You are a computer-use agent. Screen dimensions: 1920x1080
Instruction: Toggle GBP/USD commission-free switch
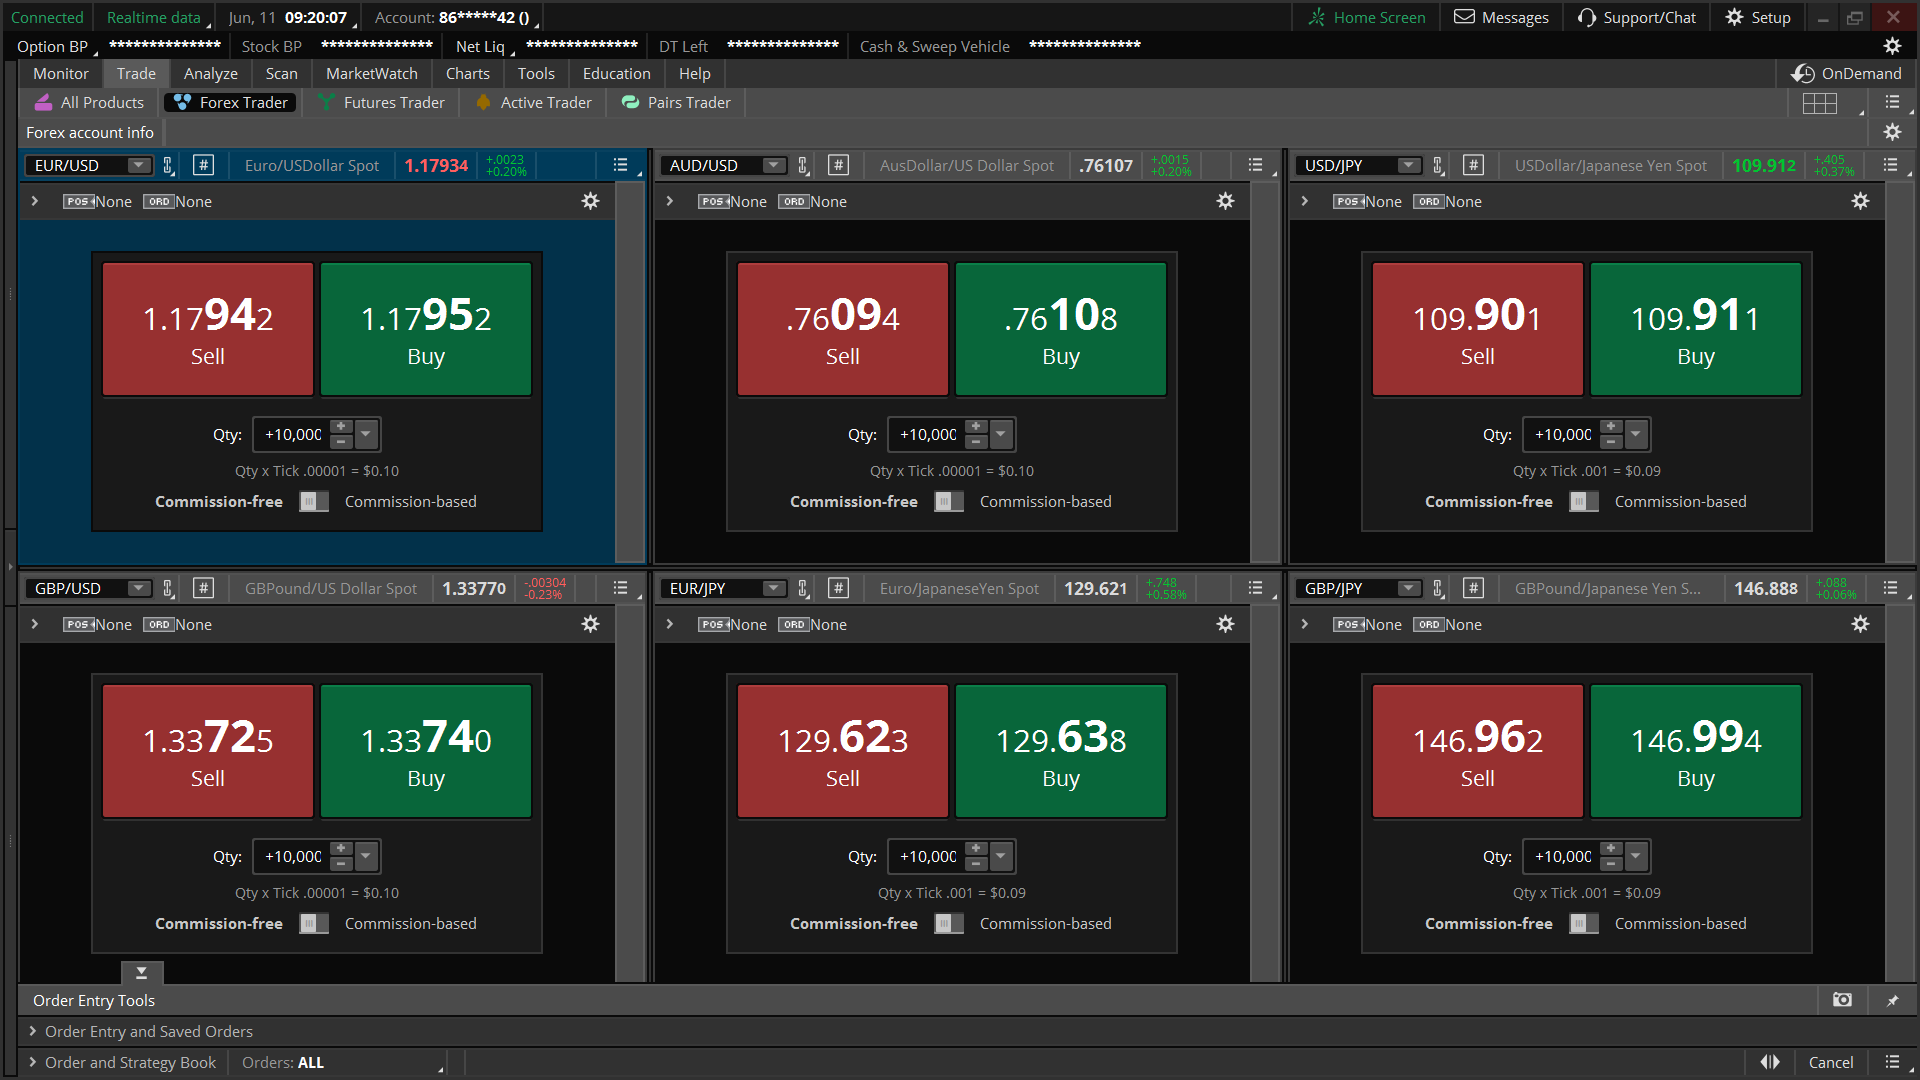tap(314, 924)
